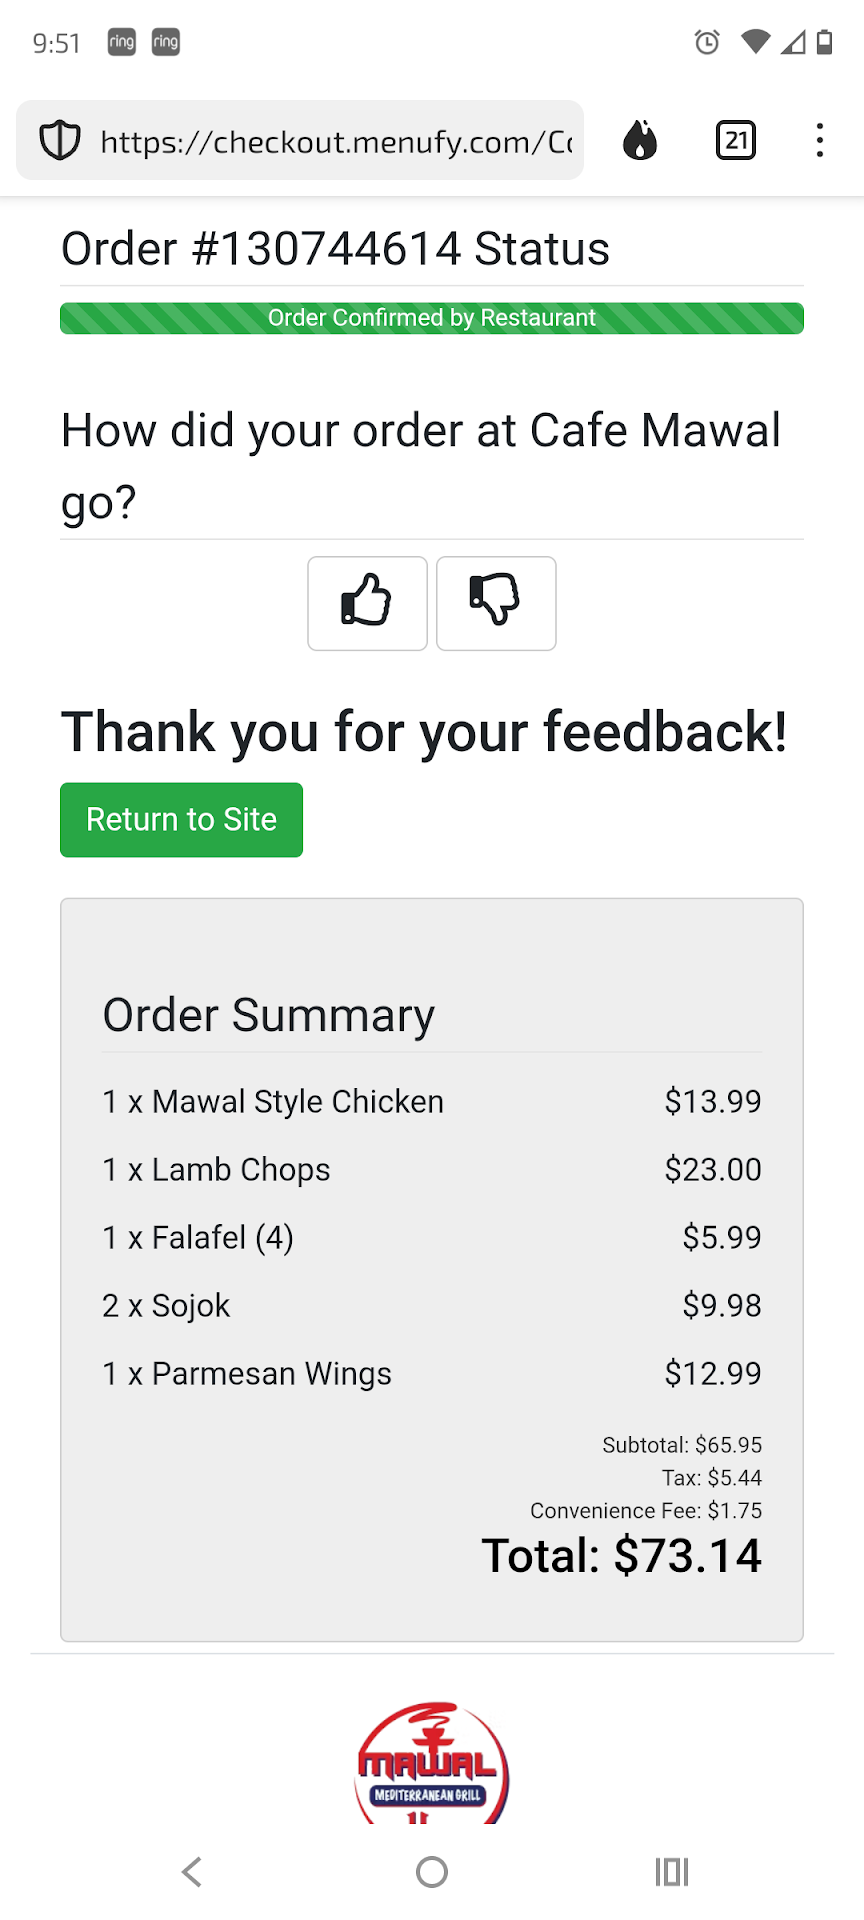Open the recent apps overview button
The image size is (864, 1920).
click(672, 1872)
